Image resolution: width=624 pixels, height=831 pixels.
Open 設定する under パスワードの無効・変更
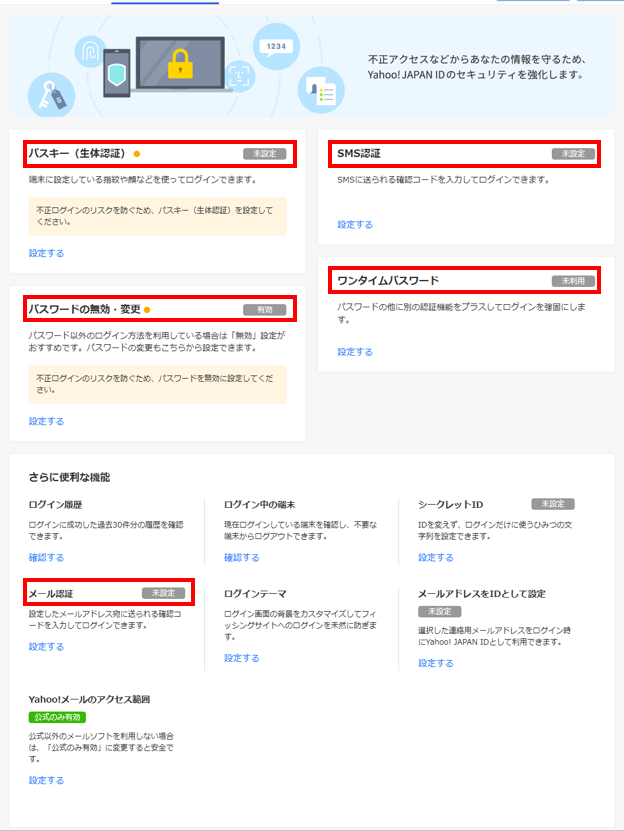47,421
